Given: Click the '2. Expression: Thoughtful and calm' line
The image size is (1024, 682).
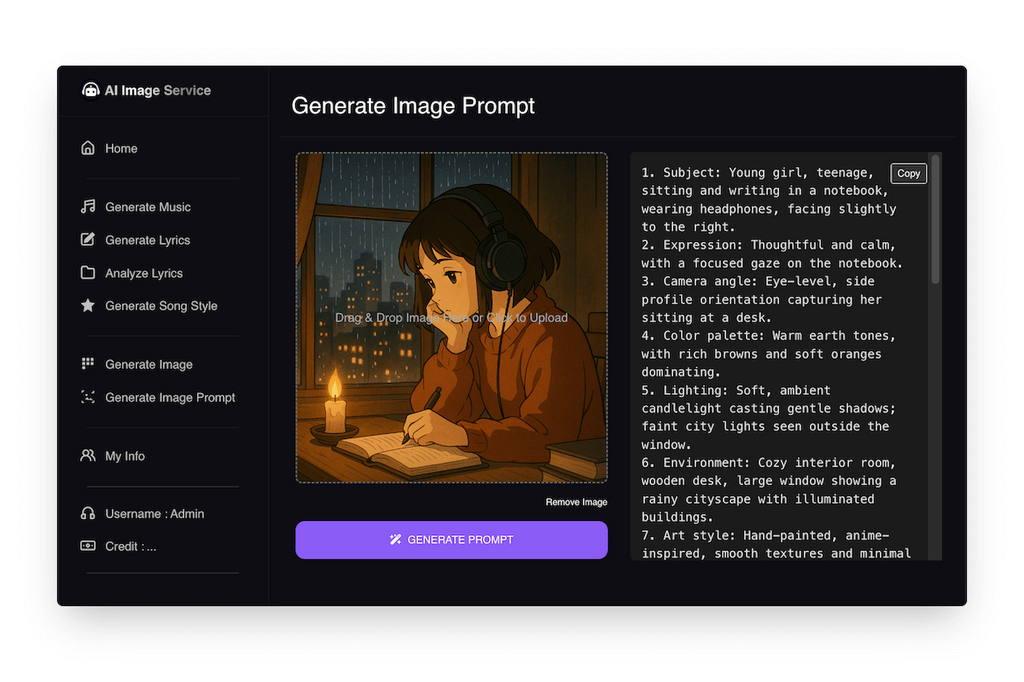Looking at the screenshot, I should pyautogui.click(x=768, y=245).
